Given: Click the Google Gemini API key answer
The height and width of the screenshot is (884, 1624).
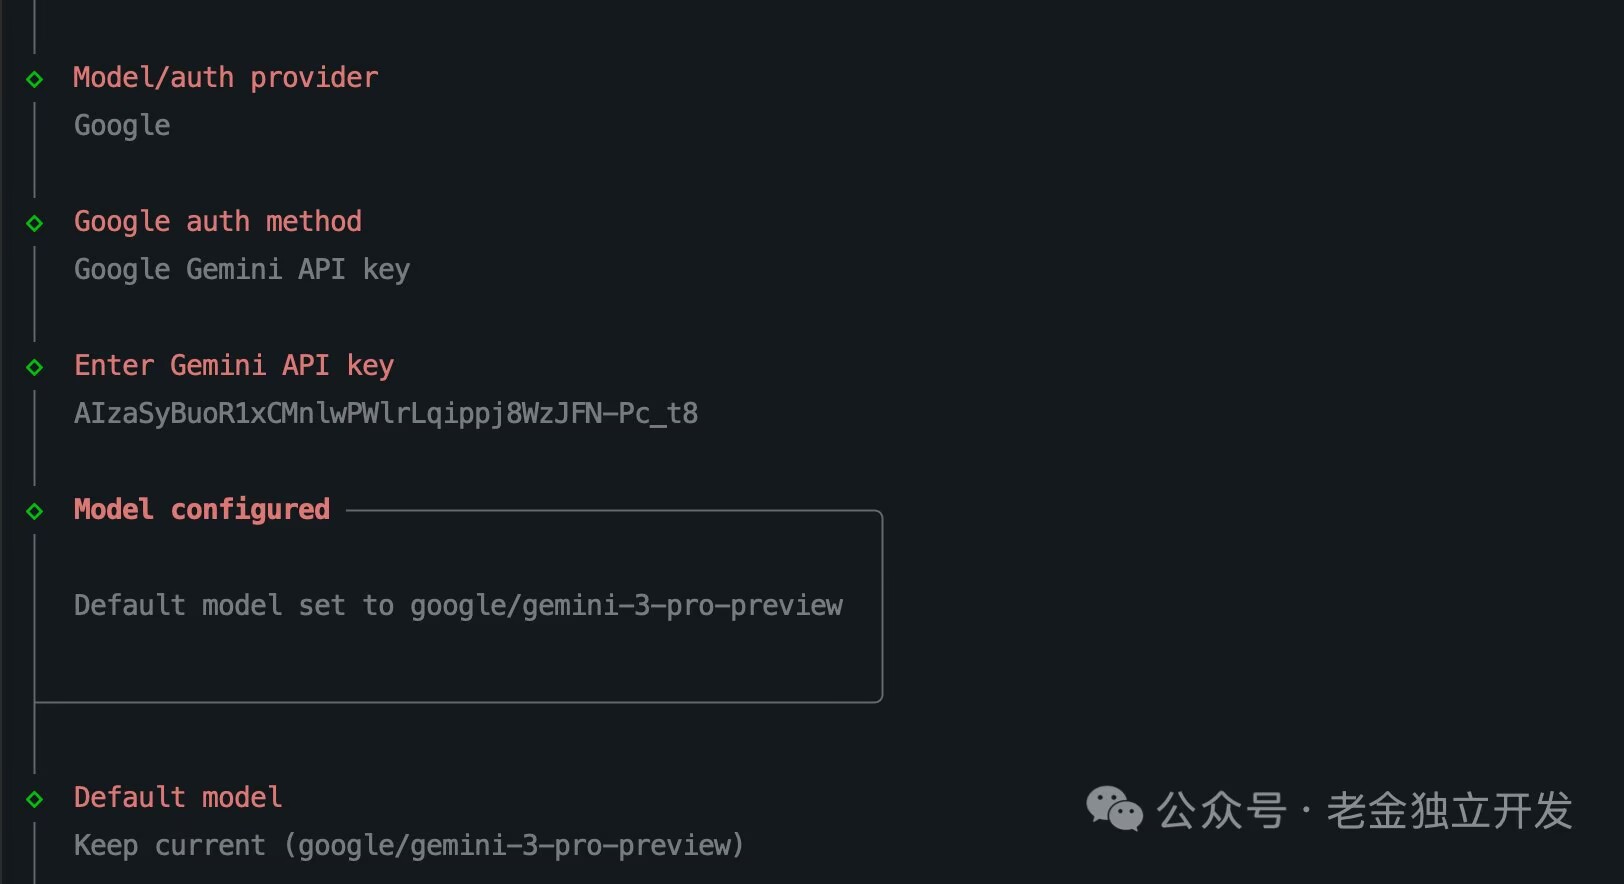Looking at the screenshot, I should [242, 270].
